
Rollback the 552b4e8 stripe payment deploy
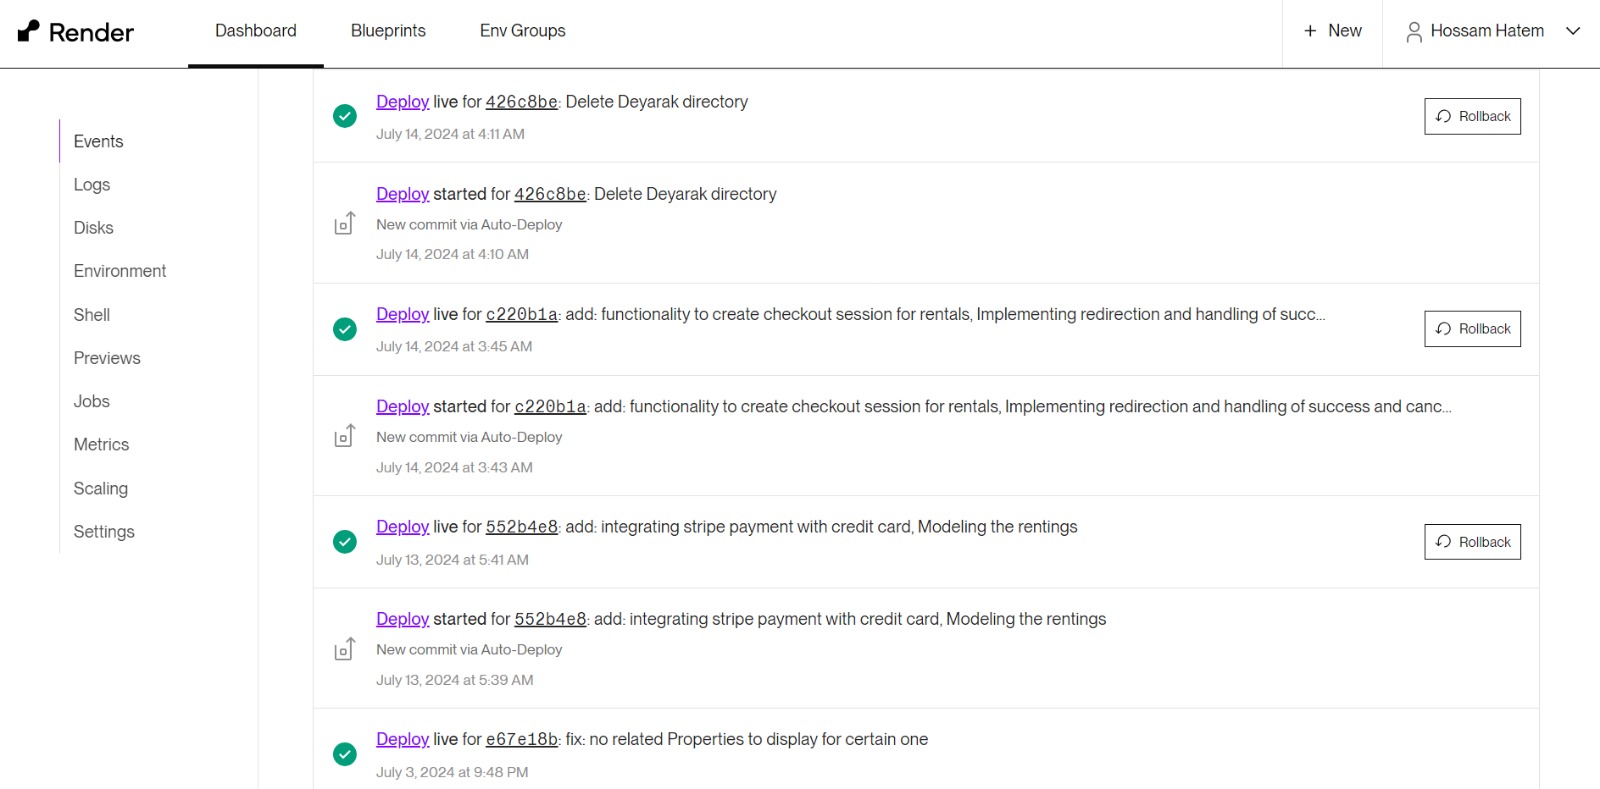tap(1472, 542)
